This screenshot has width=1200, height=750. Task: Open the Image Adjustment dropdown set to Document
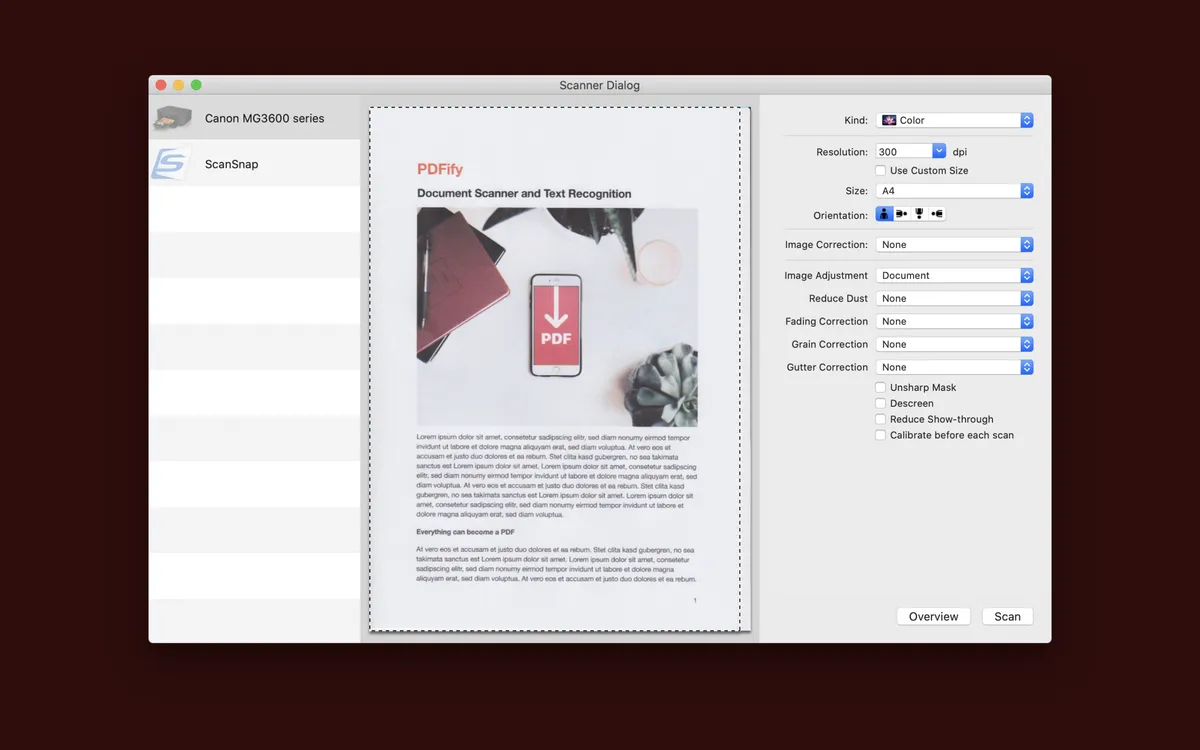point(955,276)
